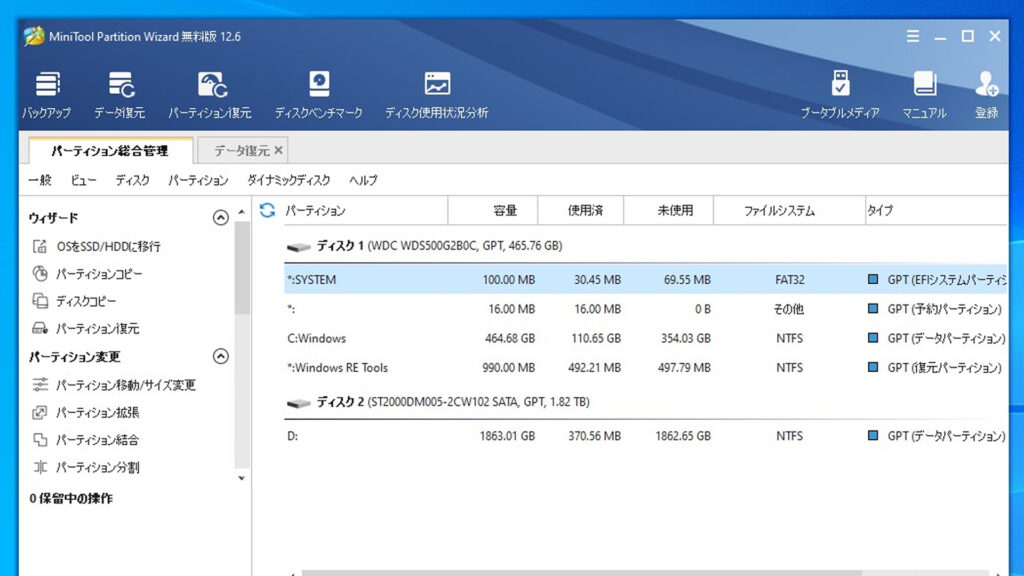
Task: Select パーティション拡張
Action: point(86,412)
